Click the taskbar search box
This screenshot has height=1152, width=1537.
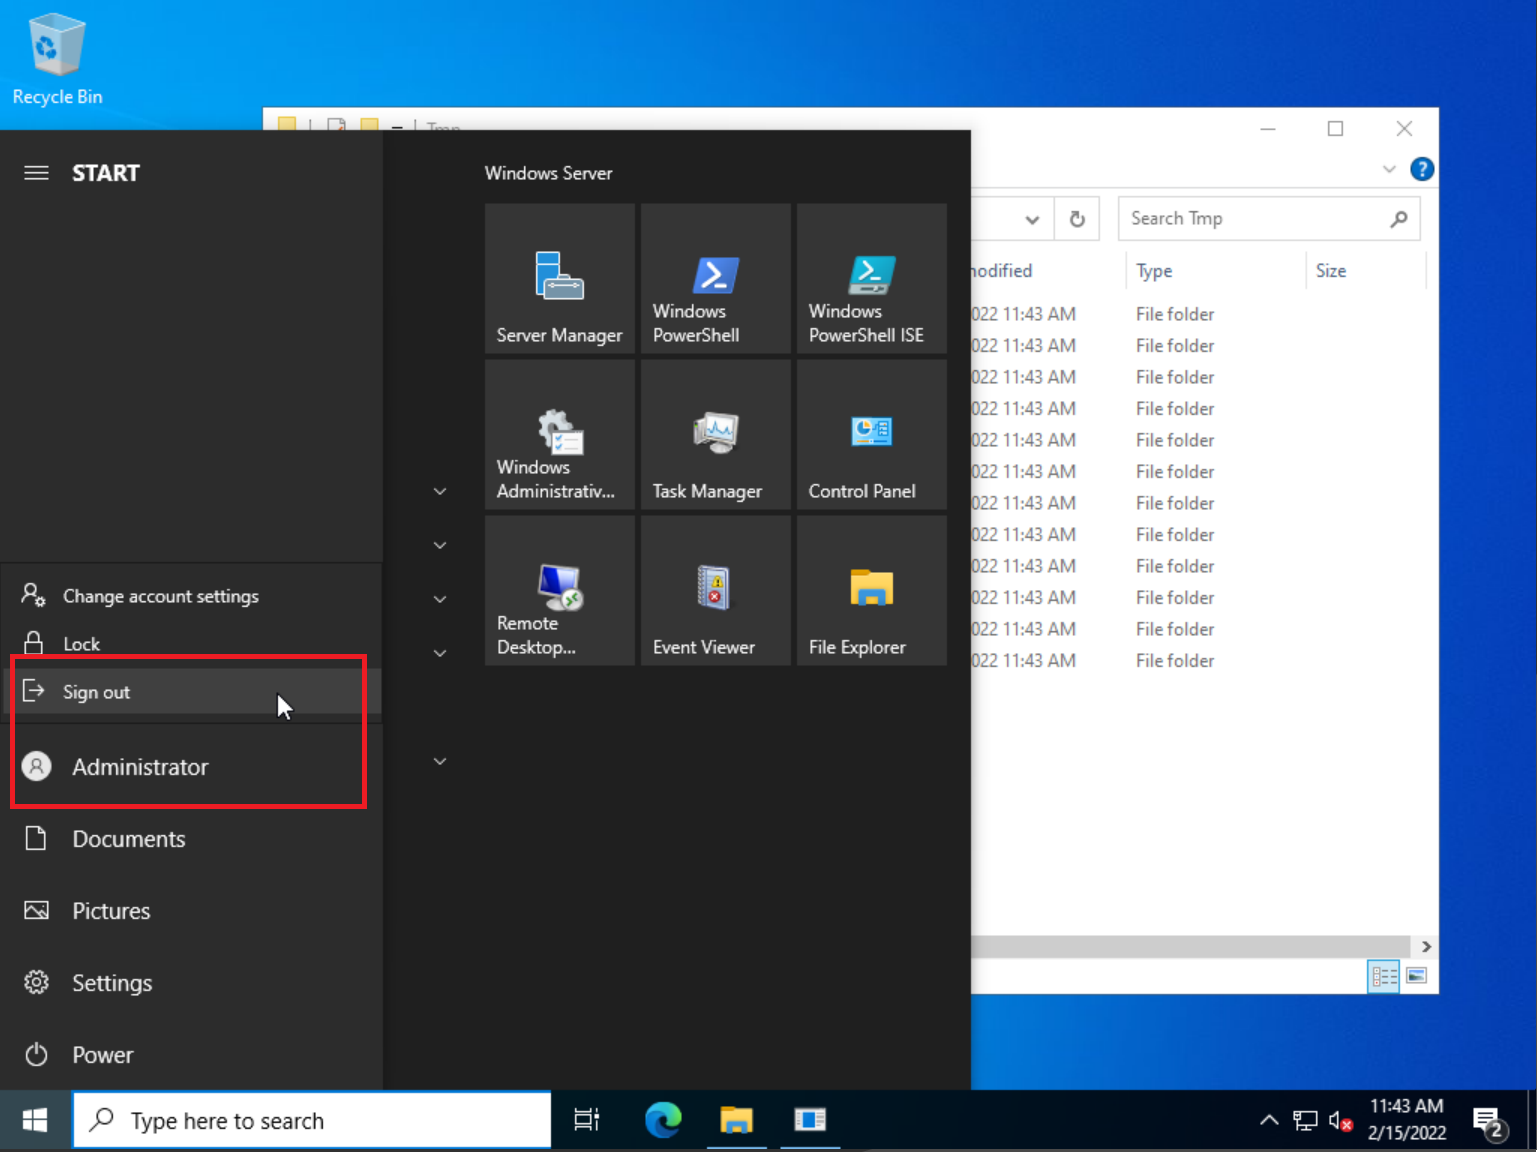(312, 1121)
